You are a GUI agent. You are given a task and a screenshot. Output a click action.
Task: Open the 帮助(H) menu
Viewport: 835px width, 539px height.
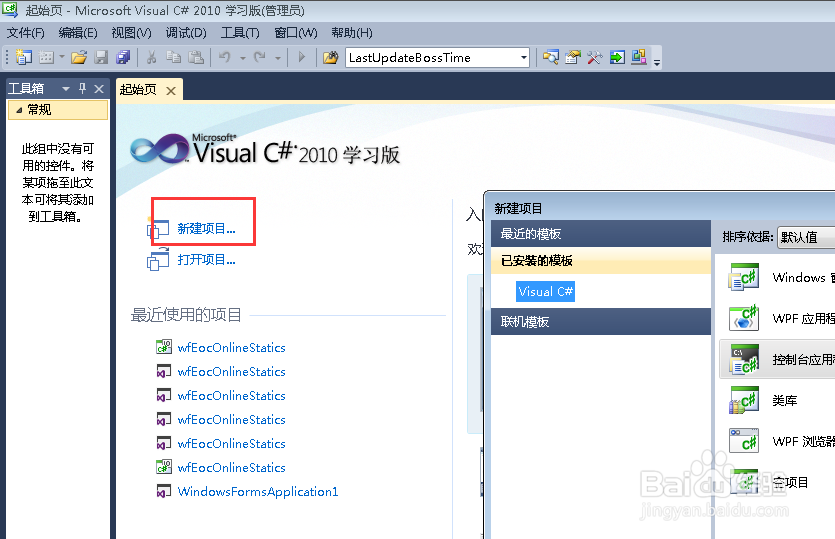click(351, 33)
